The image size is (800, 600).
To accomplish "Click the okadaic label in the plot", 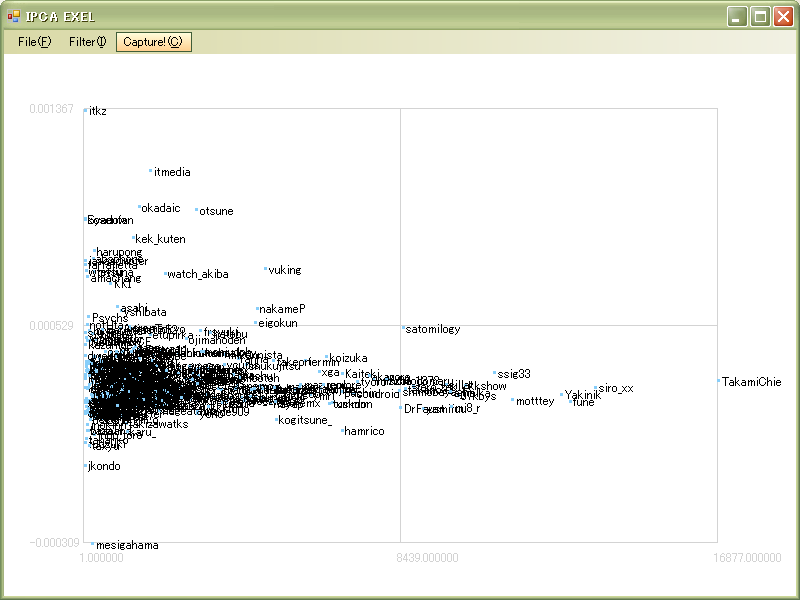I will (161, 208).
